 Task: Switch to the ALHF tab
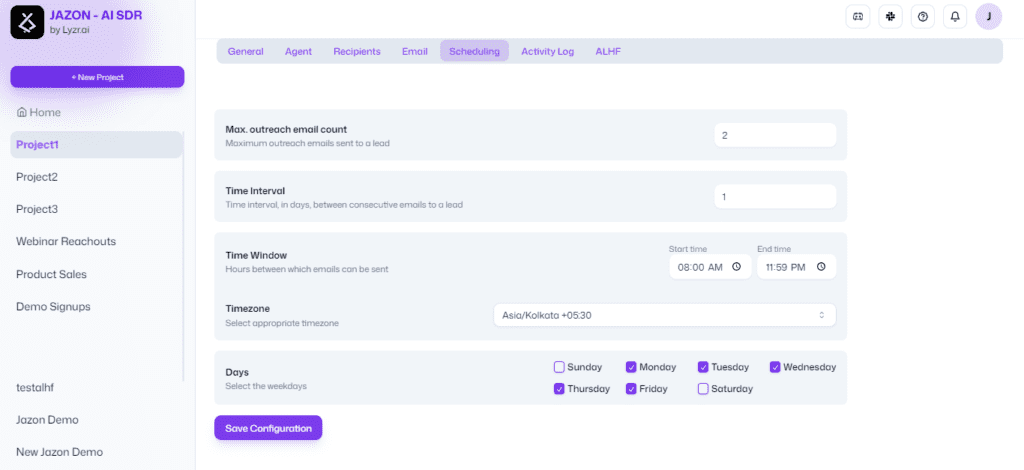608,52
